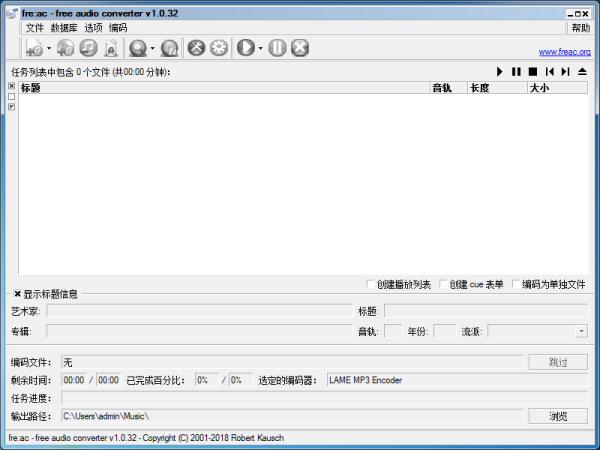Stop encoding with the toolbar X icon
The width and height of the screenshot is (600, 450).
(x=299, y=47)
